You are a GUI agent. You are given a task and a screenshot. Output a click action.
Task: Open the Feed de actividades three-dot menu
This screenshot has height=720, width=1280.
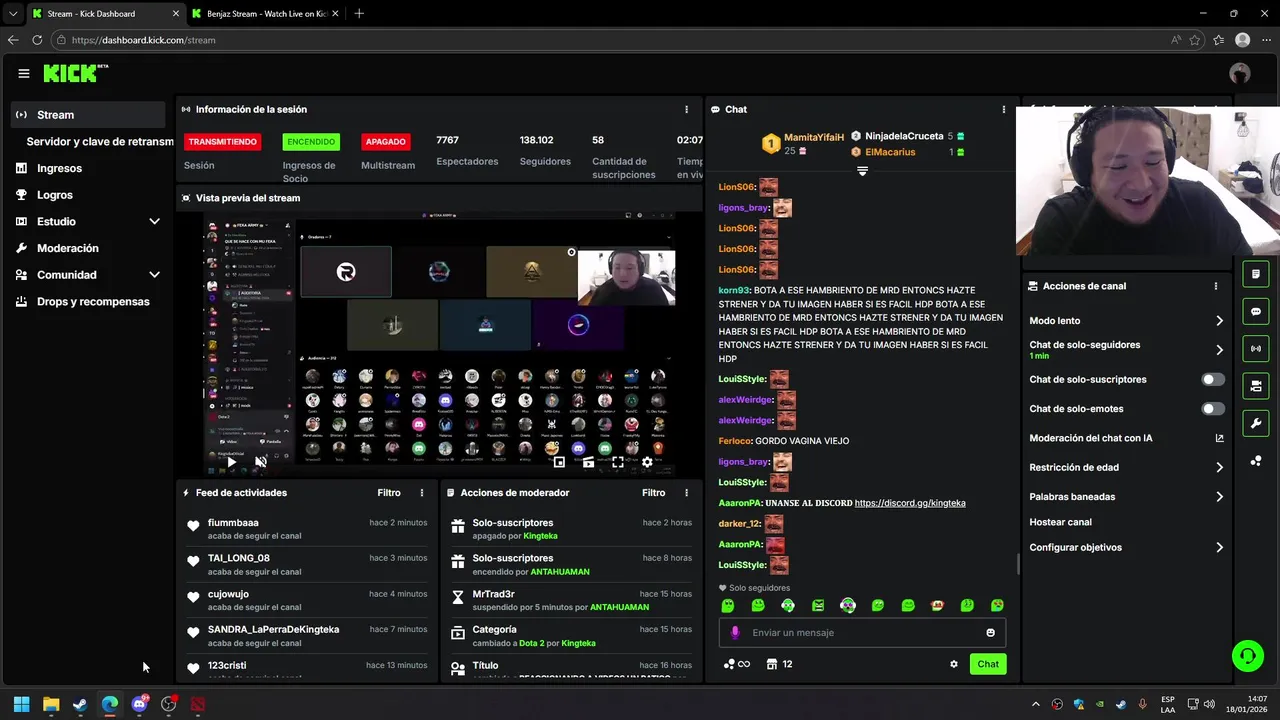click(x=422, y=493)
